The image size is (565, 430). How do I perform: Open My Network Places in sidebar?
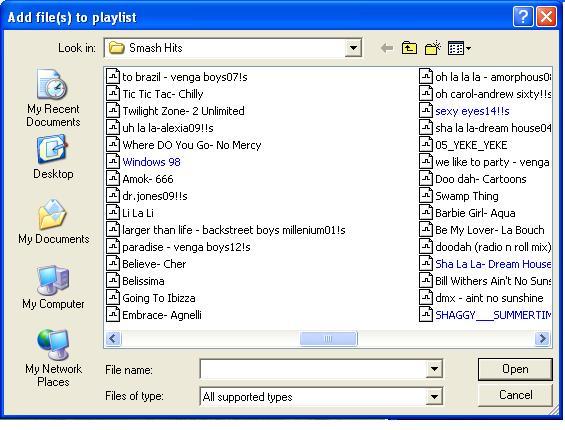[x=53, y=358]
